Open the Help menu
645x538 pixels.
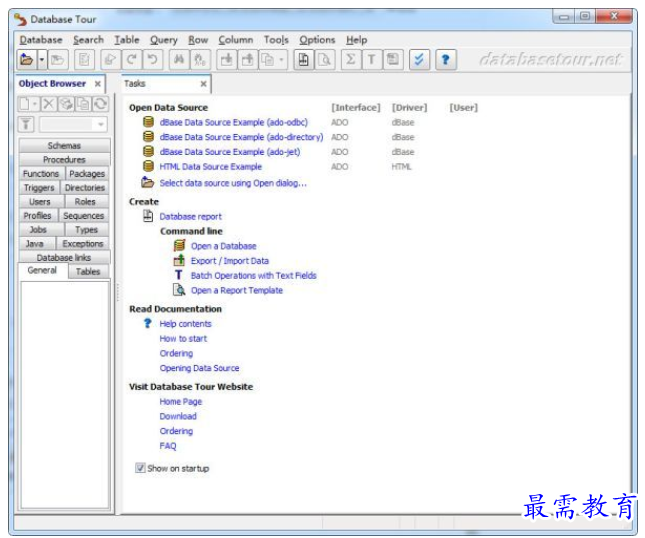[x=357, y=40]
